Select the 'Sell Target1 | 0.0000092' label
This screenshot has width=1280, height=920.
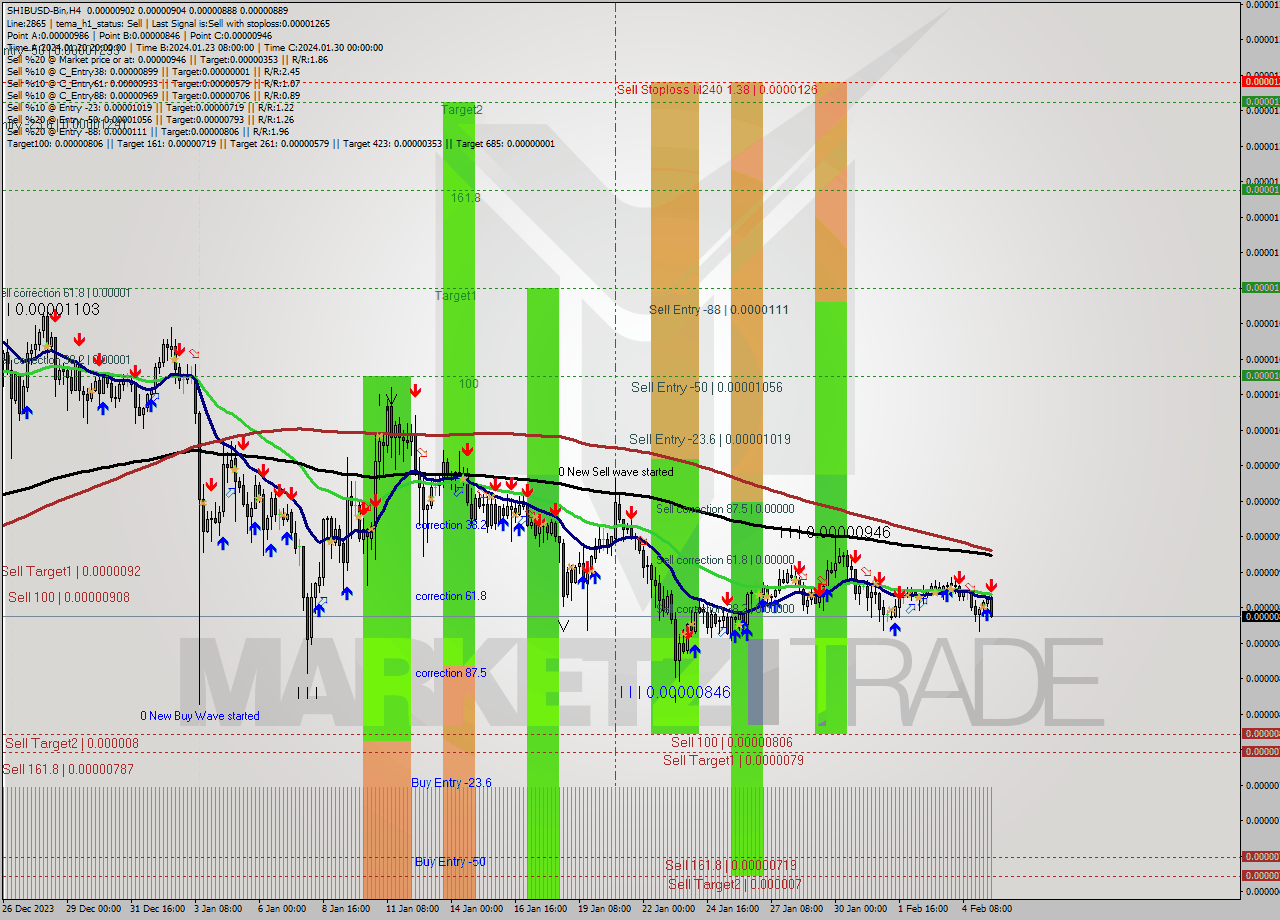tap(71, 571)
